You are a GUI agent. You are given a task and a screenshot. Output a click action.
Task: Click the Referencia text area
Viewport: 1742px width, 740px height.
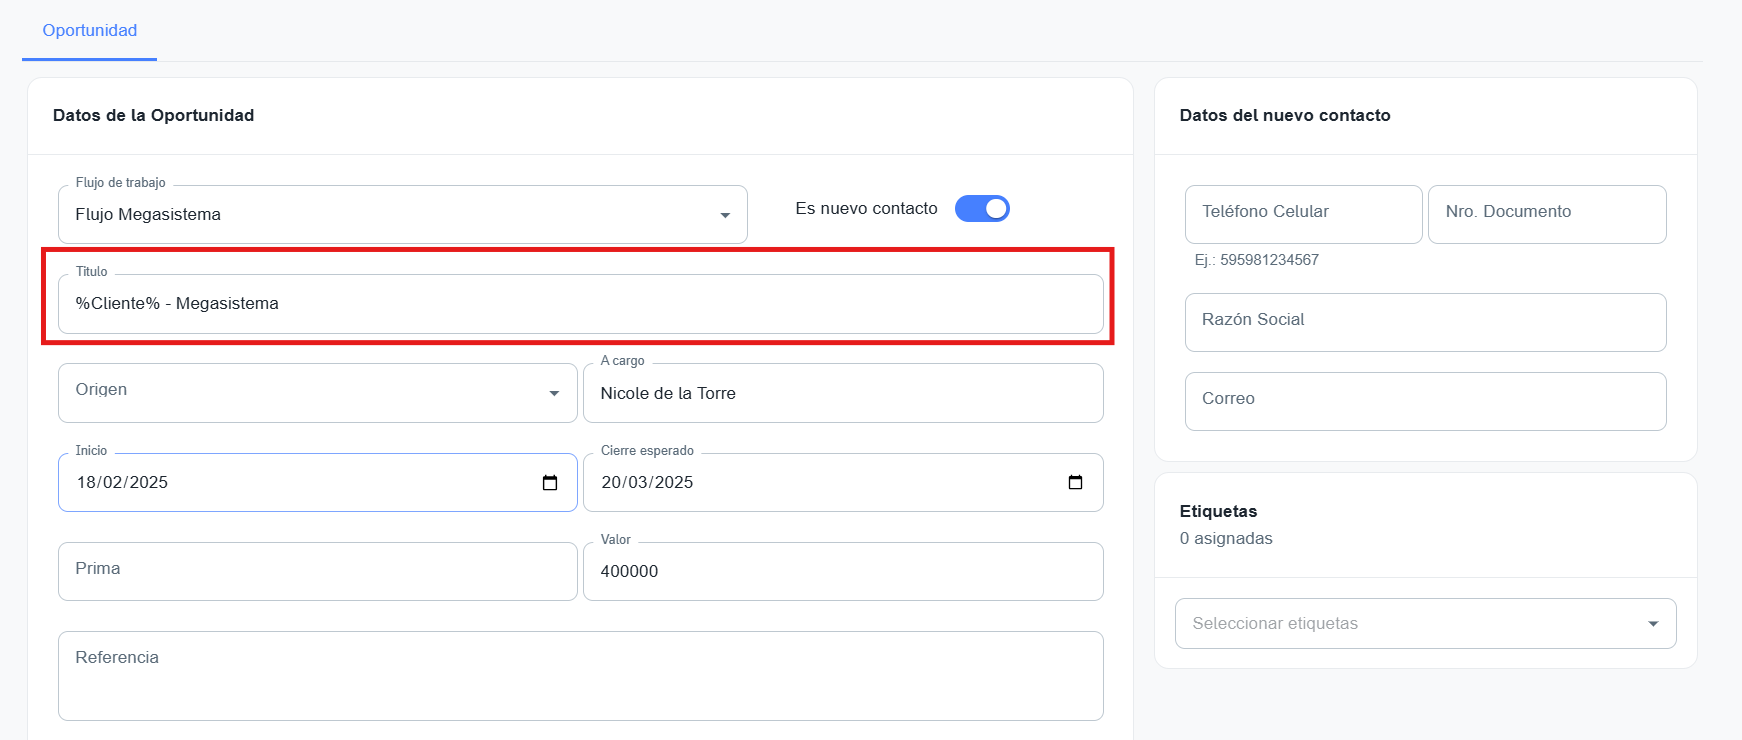coord(580,675)
